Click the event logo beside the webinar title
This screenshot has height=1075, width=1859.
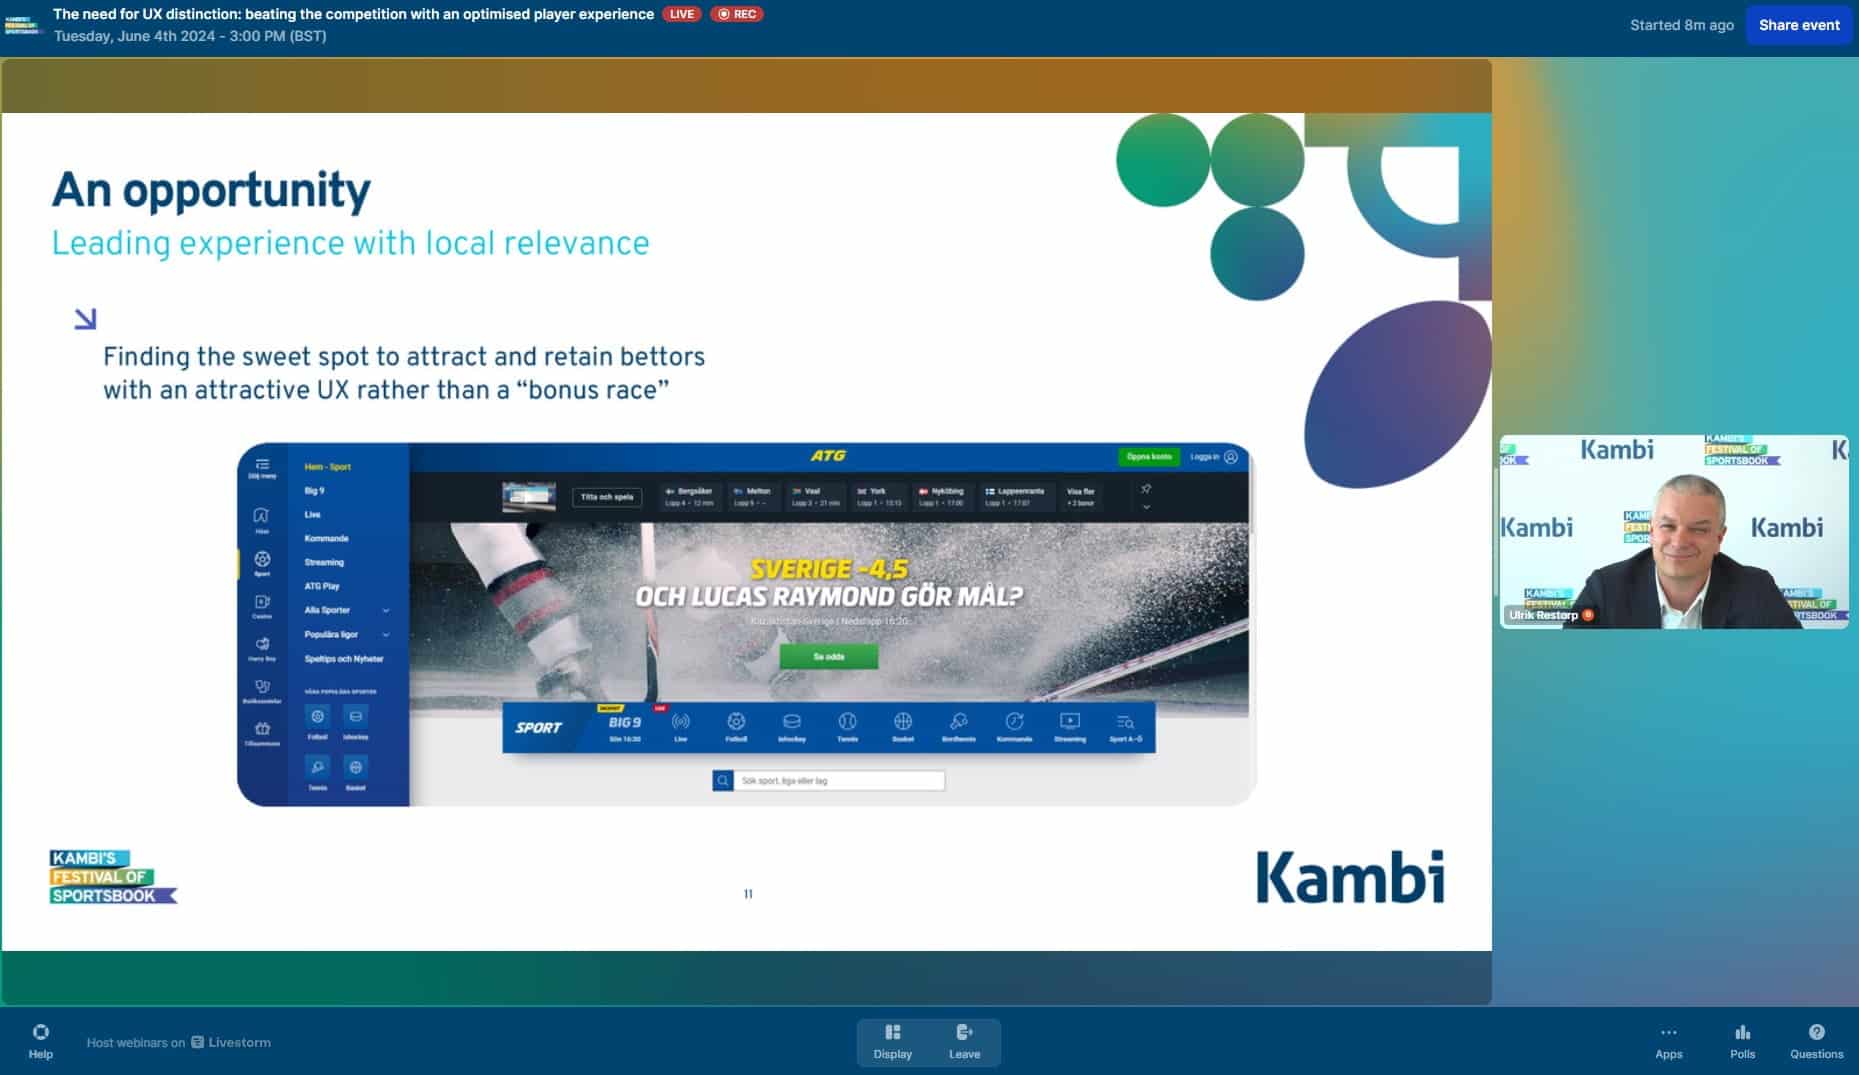click(23, 25)
